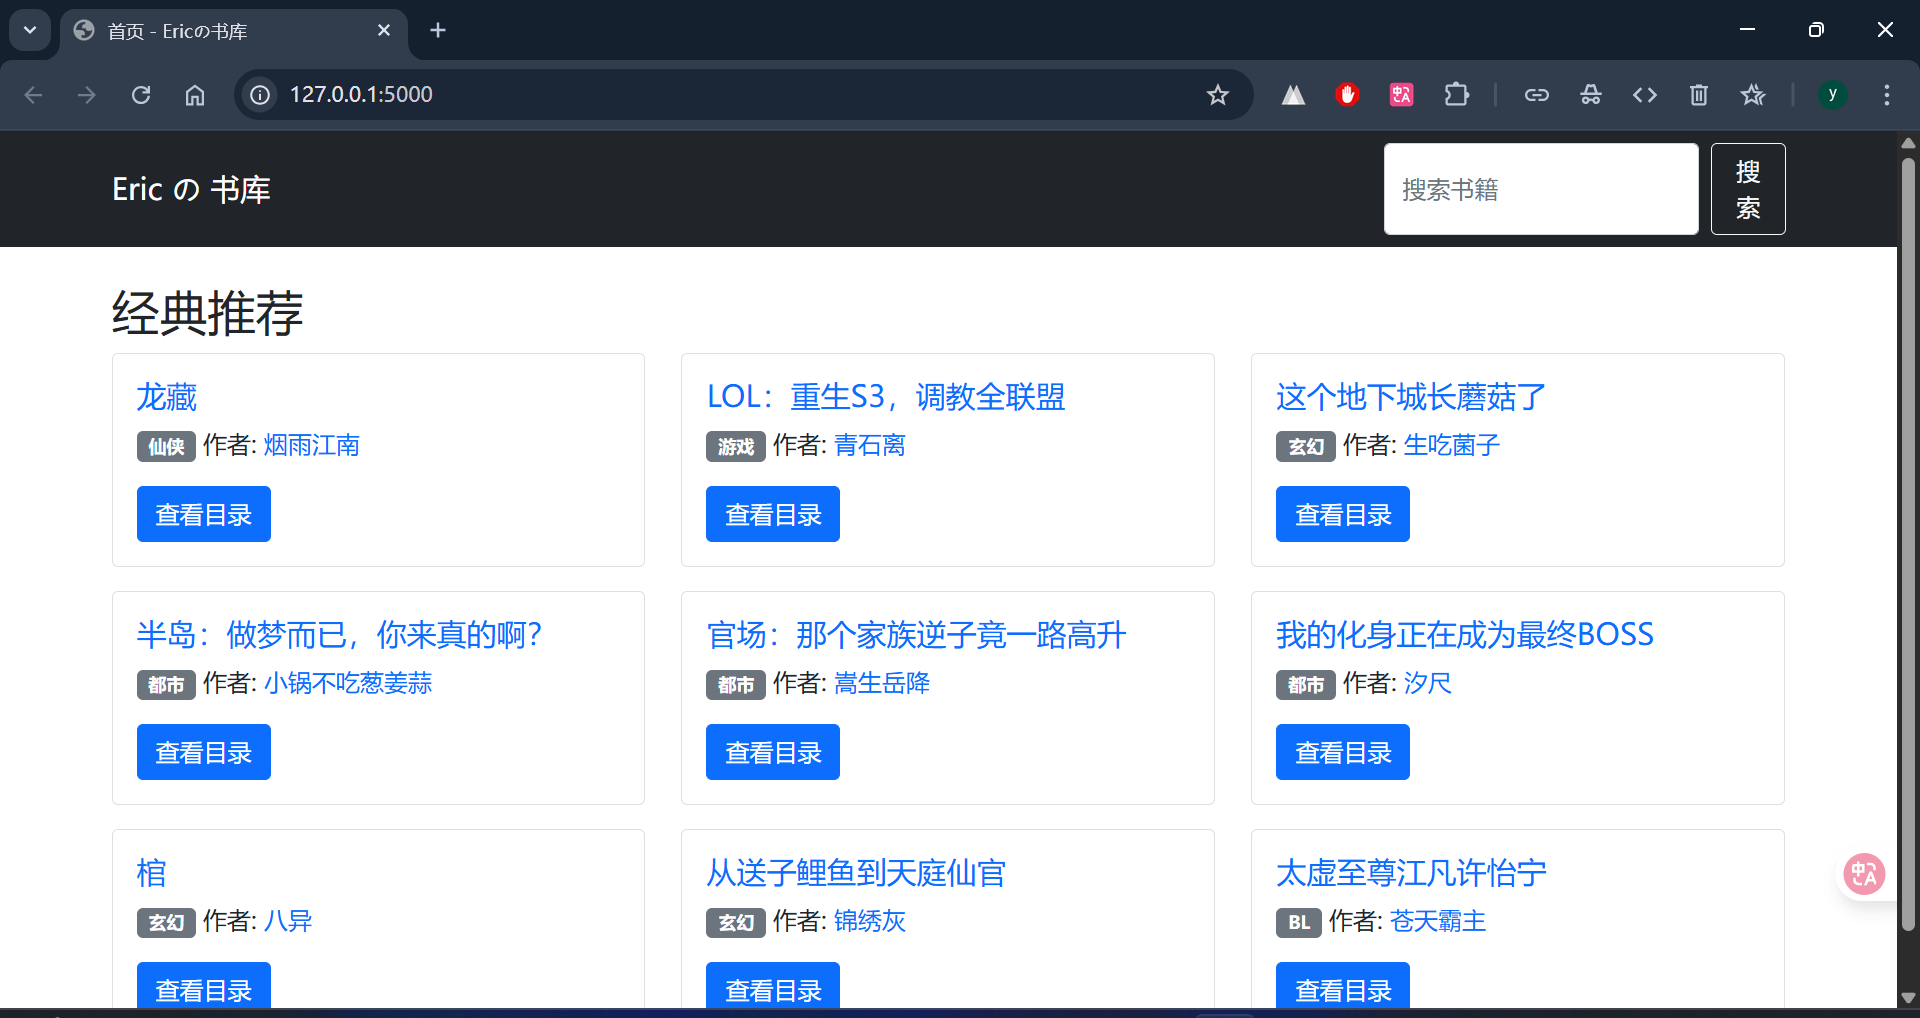The image size is (1920, 1018).
Task: Open the Chrome three-dot menu
Action: click(1886, 95)
